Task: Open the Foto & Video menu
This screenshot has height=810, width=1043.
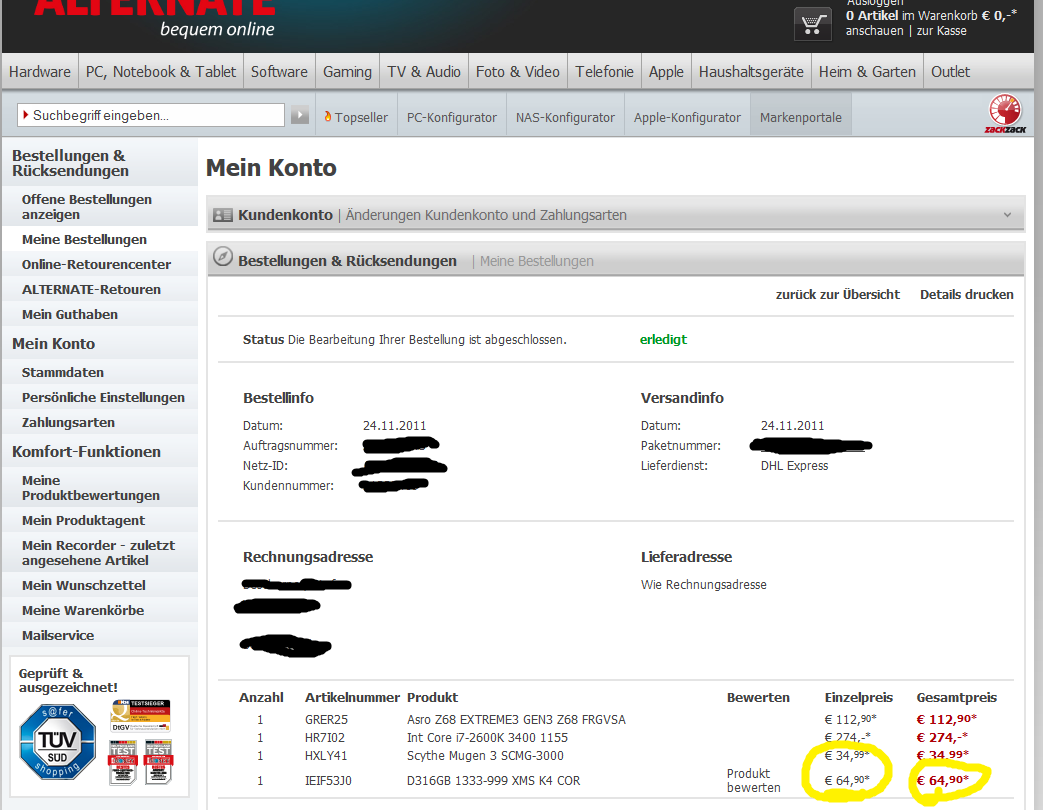Action: (518, 72)
